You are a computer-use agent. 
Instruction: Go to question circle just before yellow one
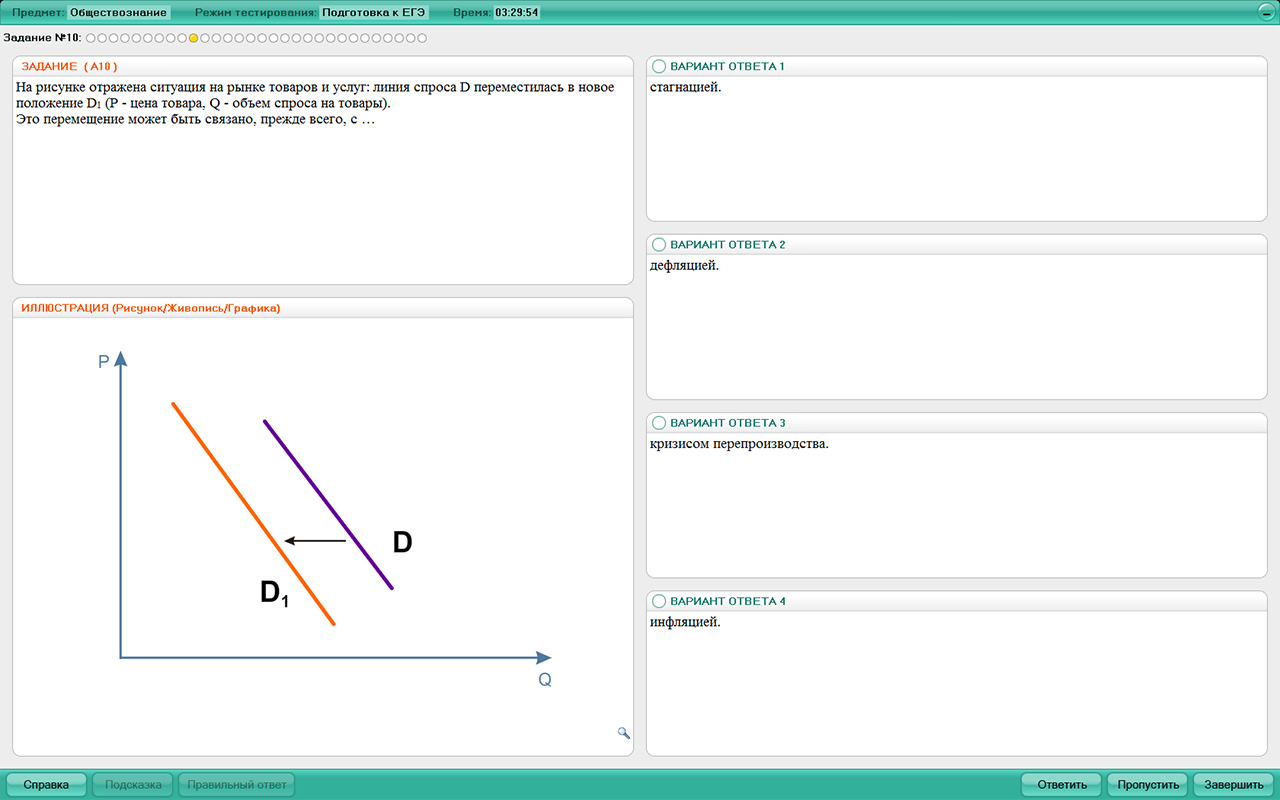click(x=182, y=38)
